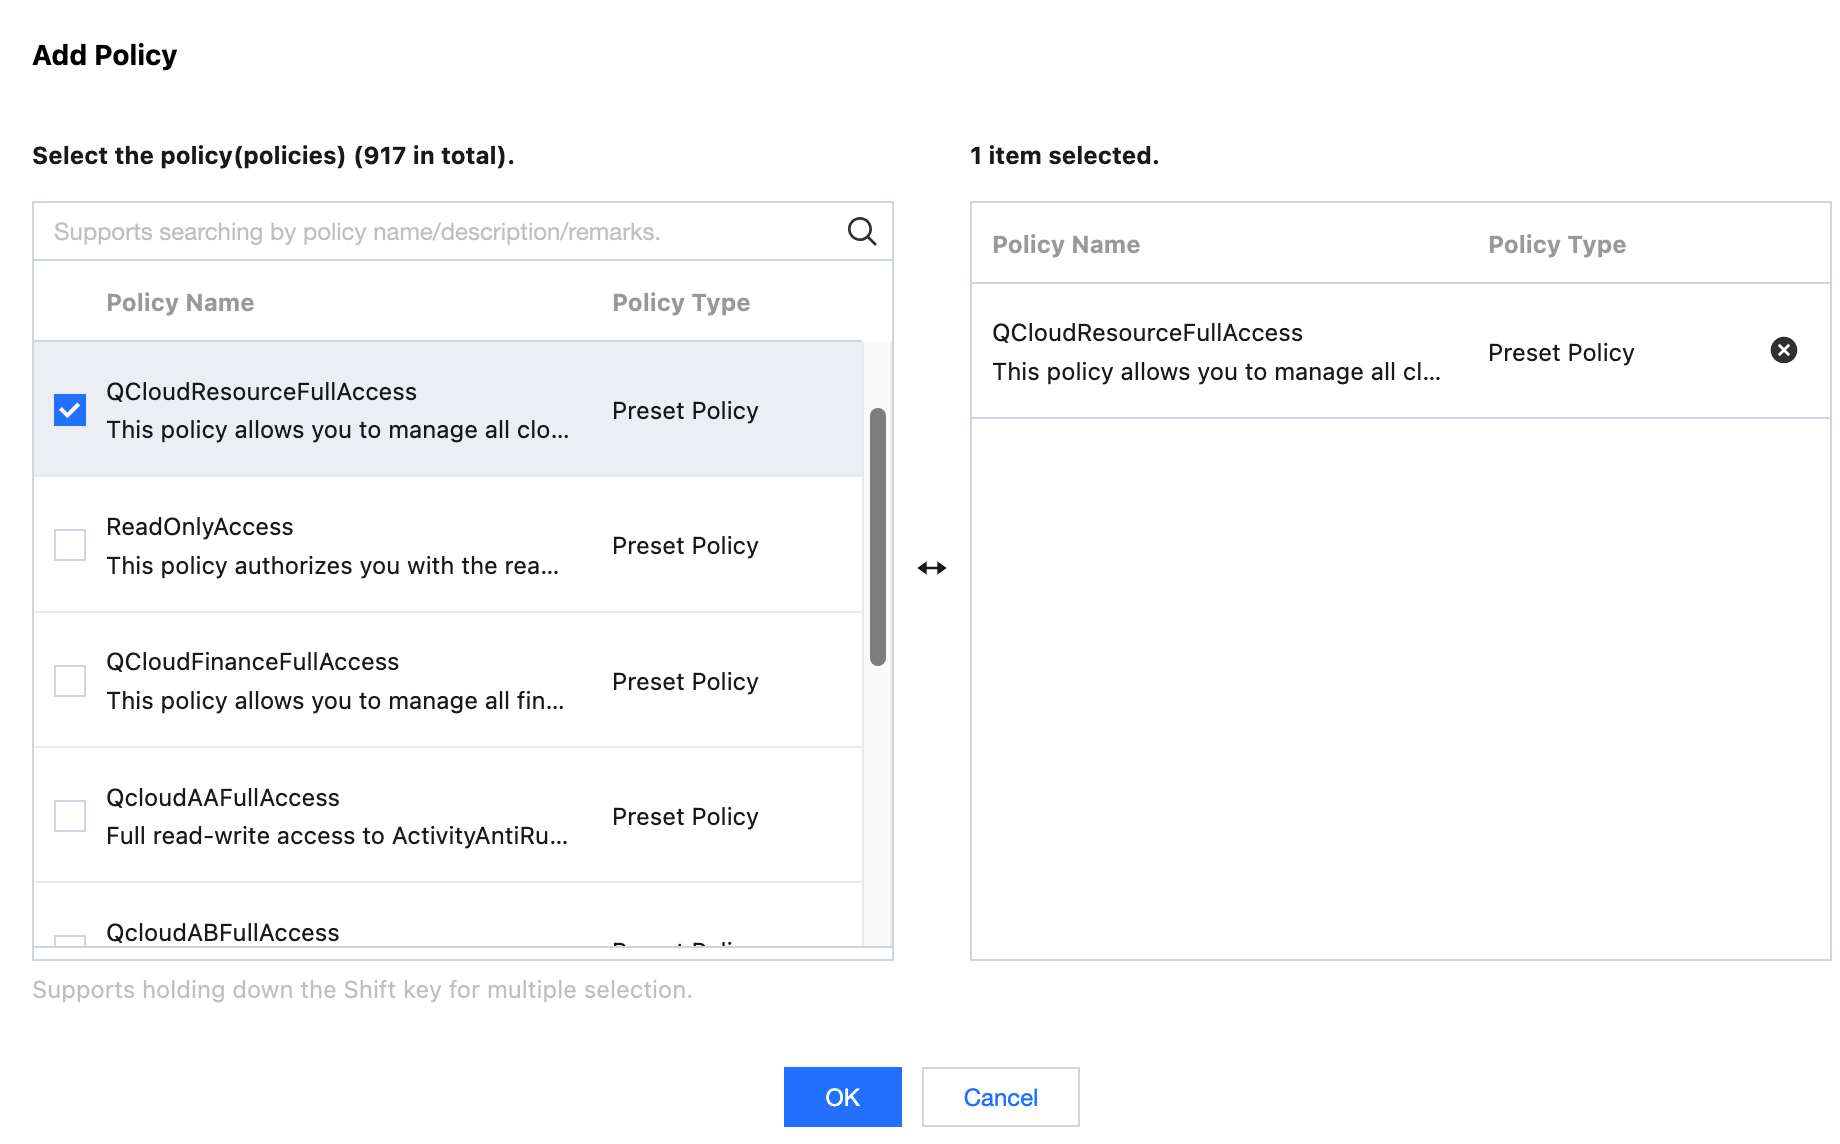
Task: Click the double-arrow transfer icon
Action: coord(931,568)
